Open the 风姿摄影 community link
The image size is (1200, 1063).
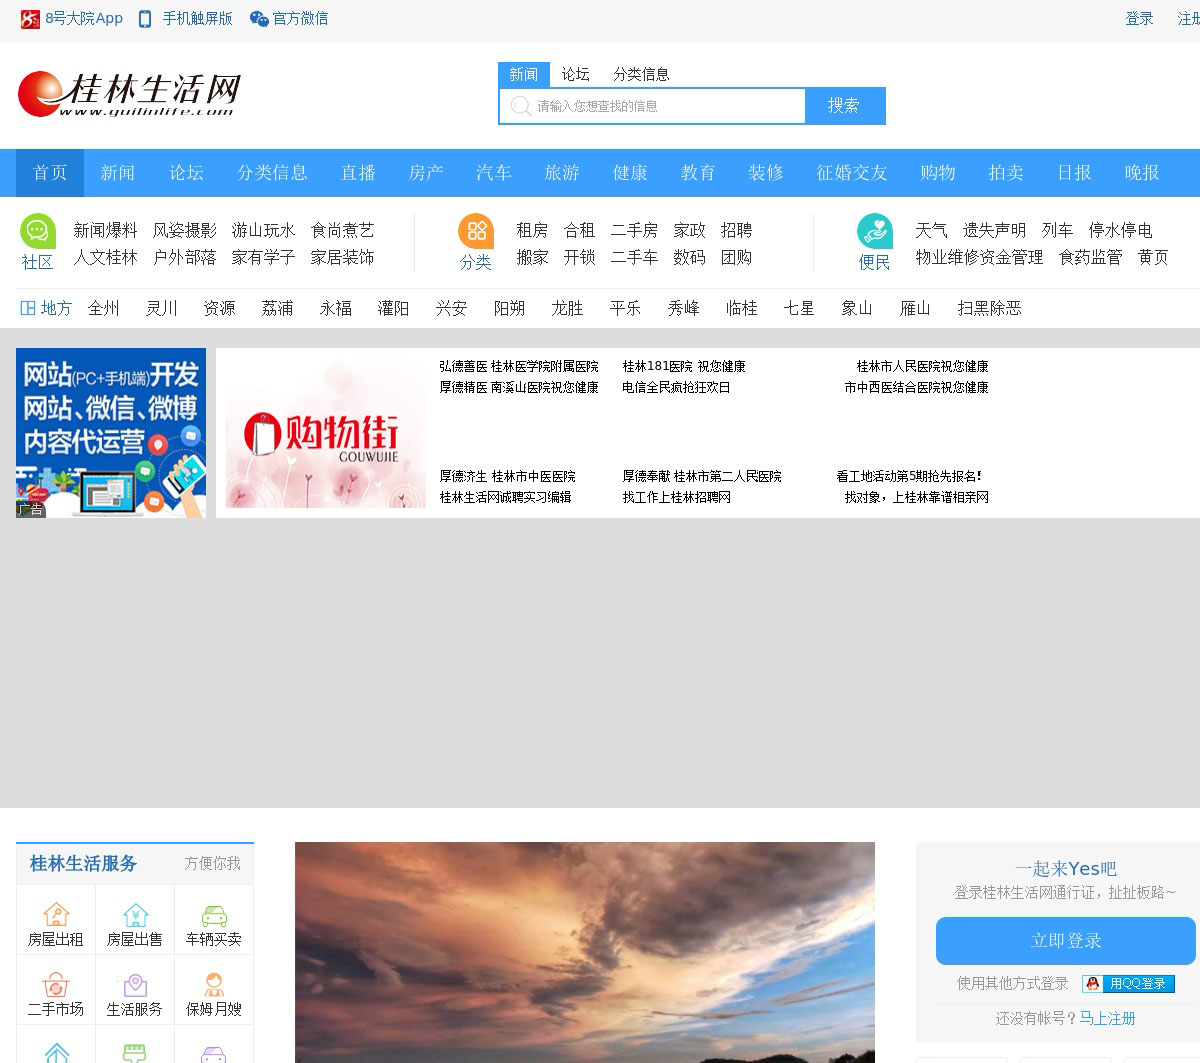[x=184, y=231]
